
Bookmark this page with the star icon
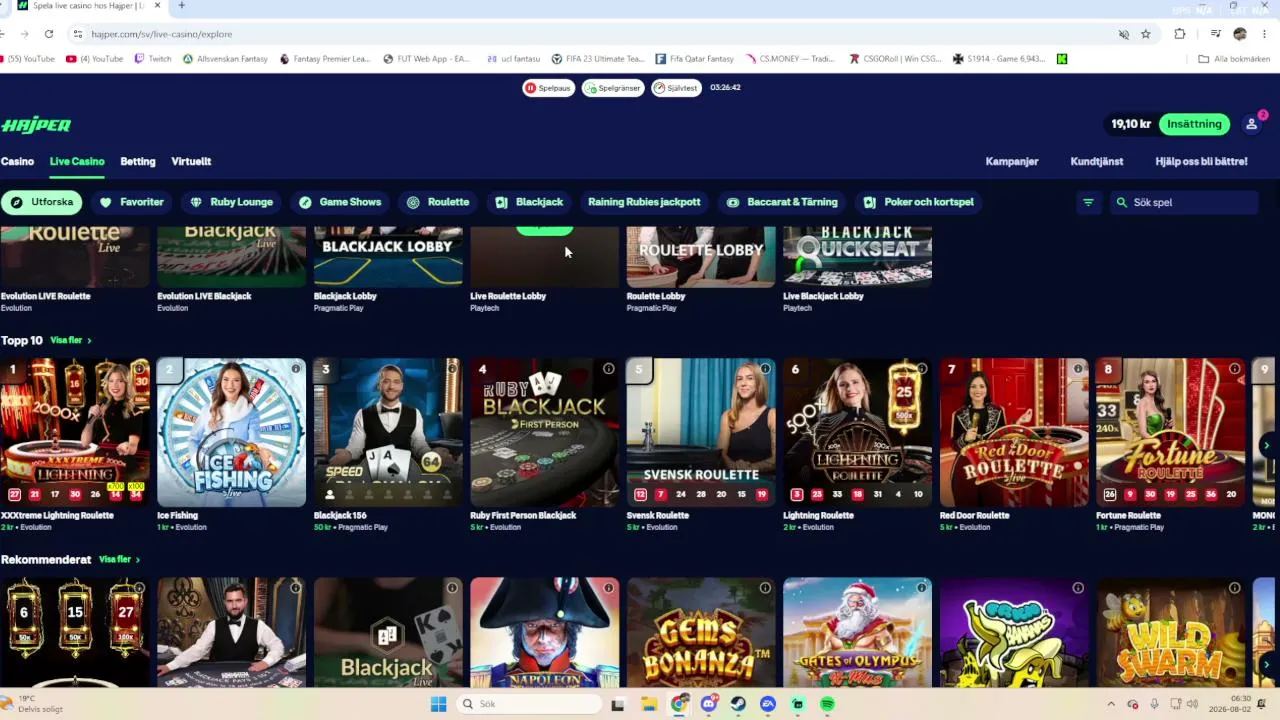(1146, 34)
